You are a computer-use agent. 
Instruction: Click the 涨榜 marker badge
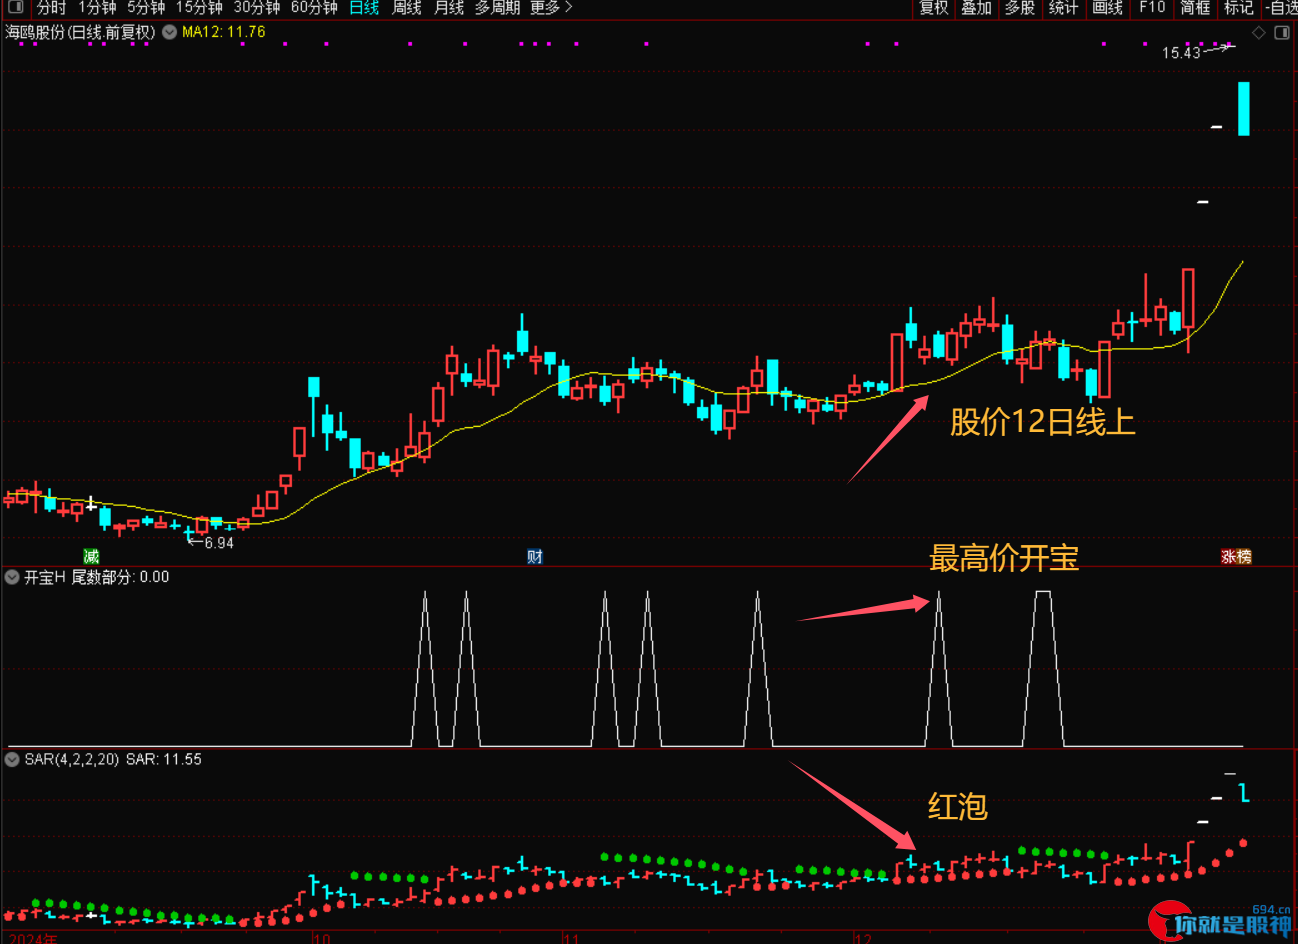tap(1236, 557)
